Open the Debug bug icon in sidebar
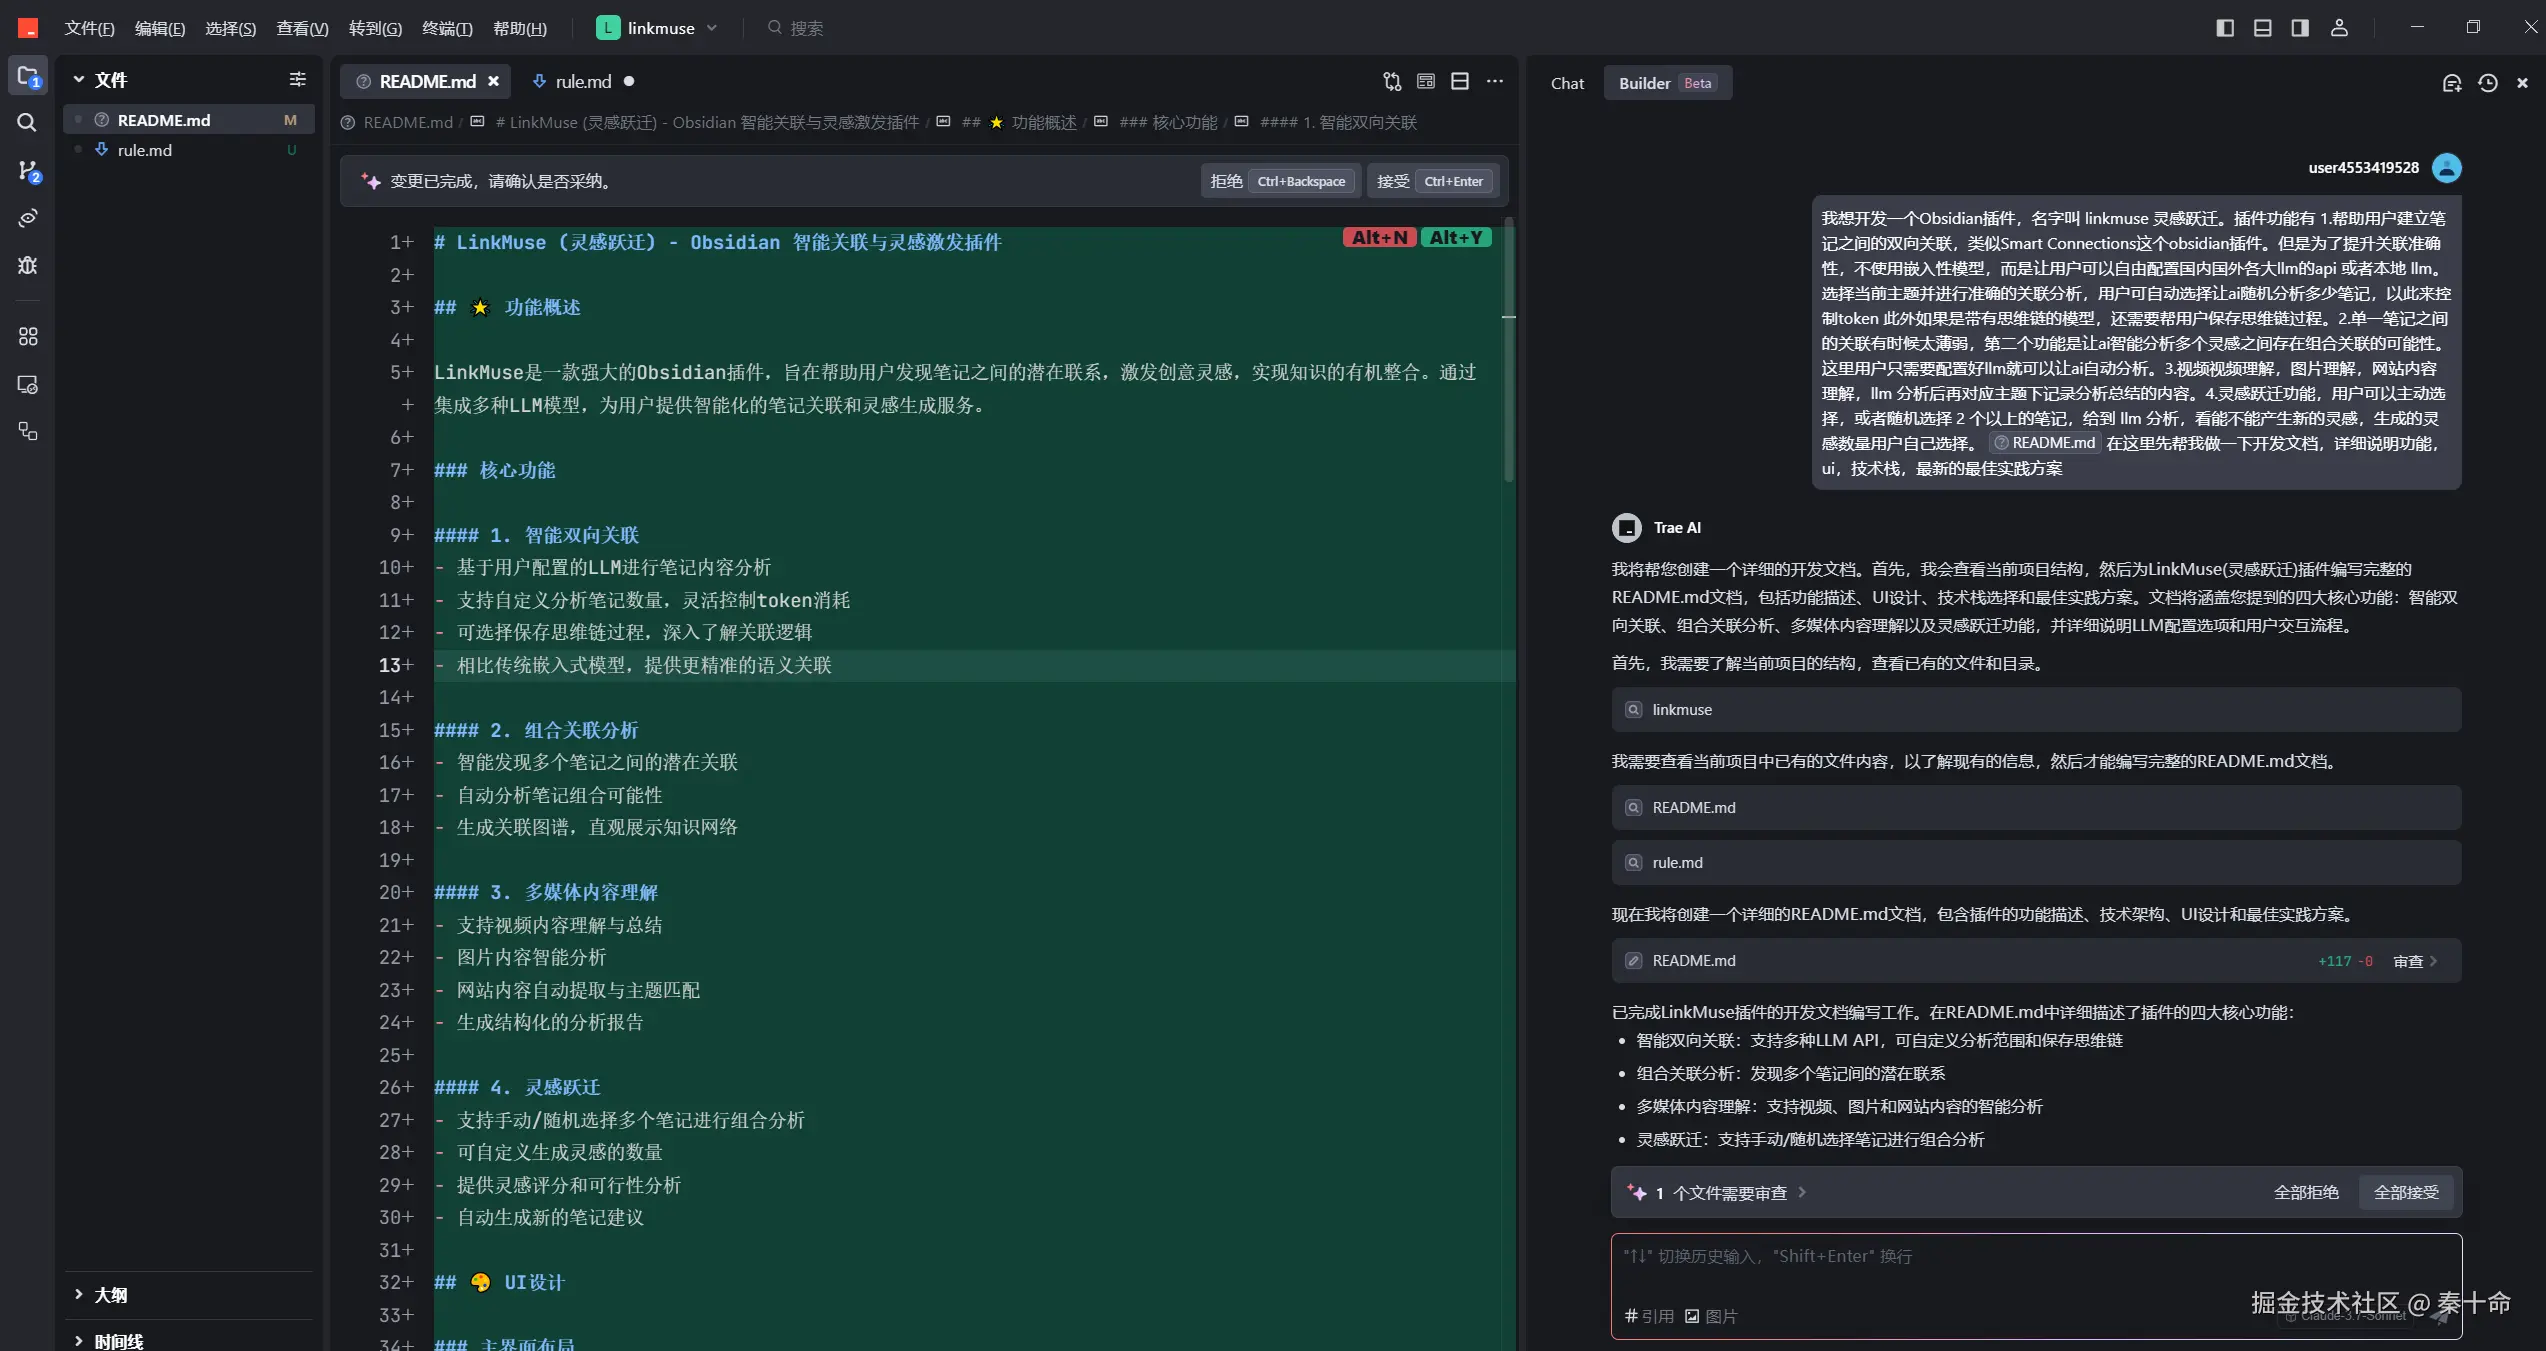This screenshot has width=2546, height=1351. click(27, 265)
